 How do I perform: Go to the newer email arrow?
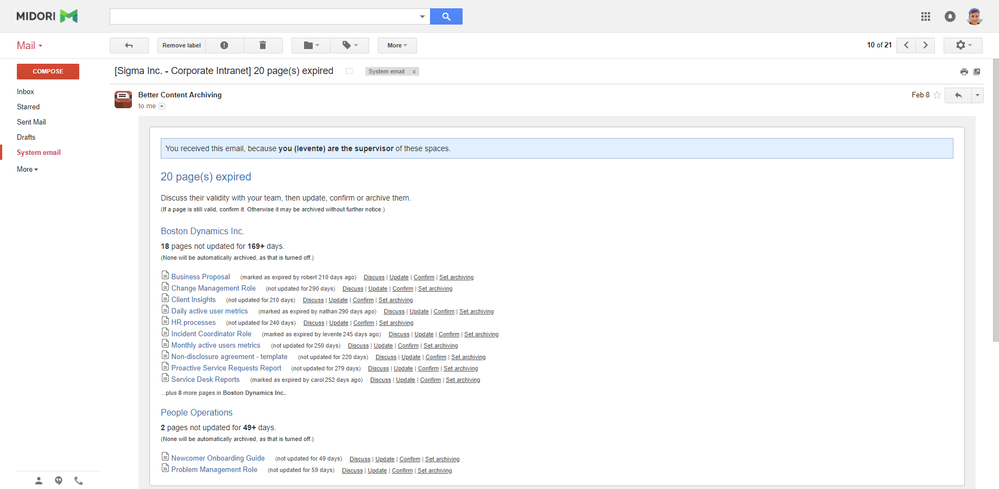click(x=906, y=45)
